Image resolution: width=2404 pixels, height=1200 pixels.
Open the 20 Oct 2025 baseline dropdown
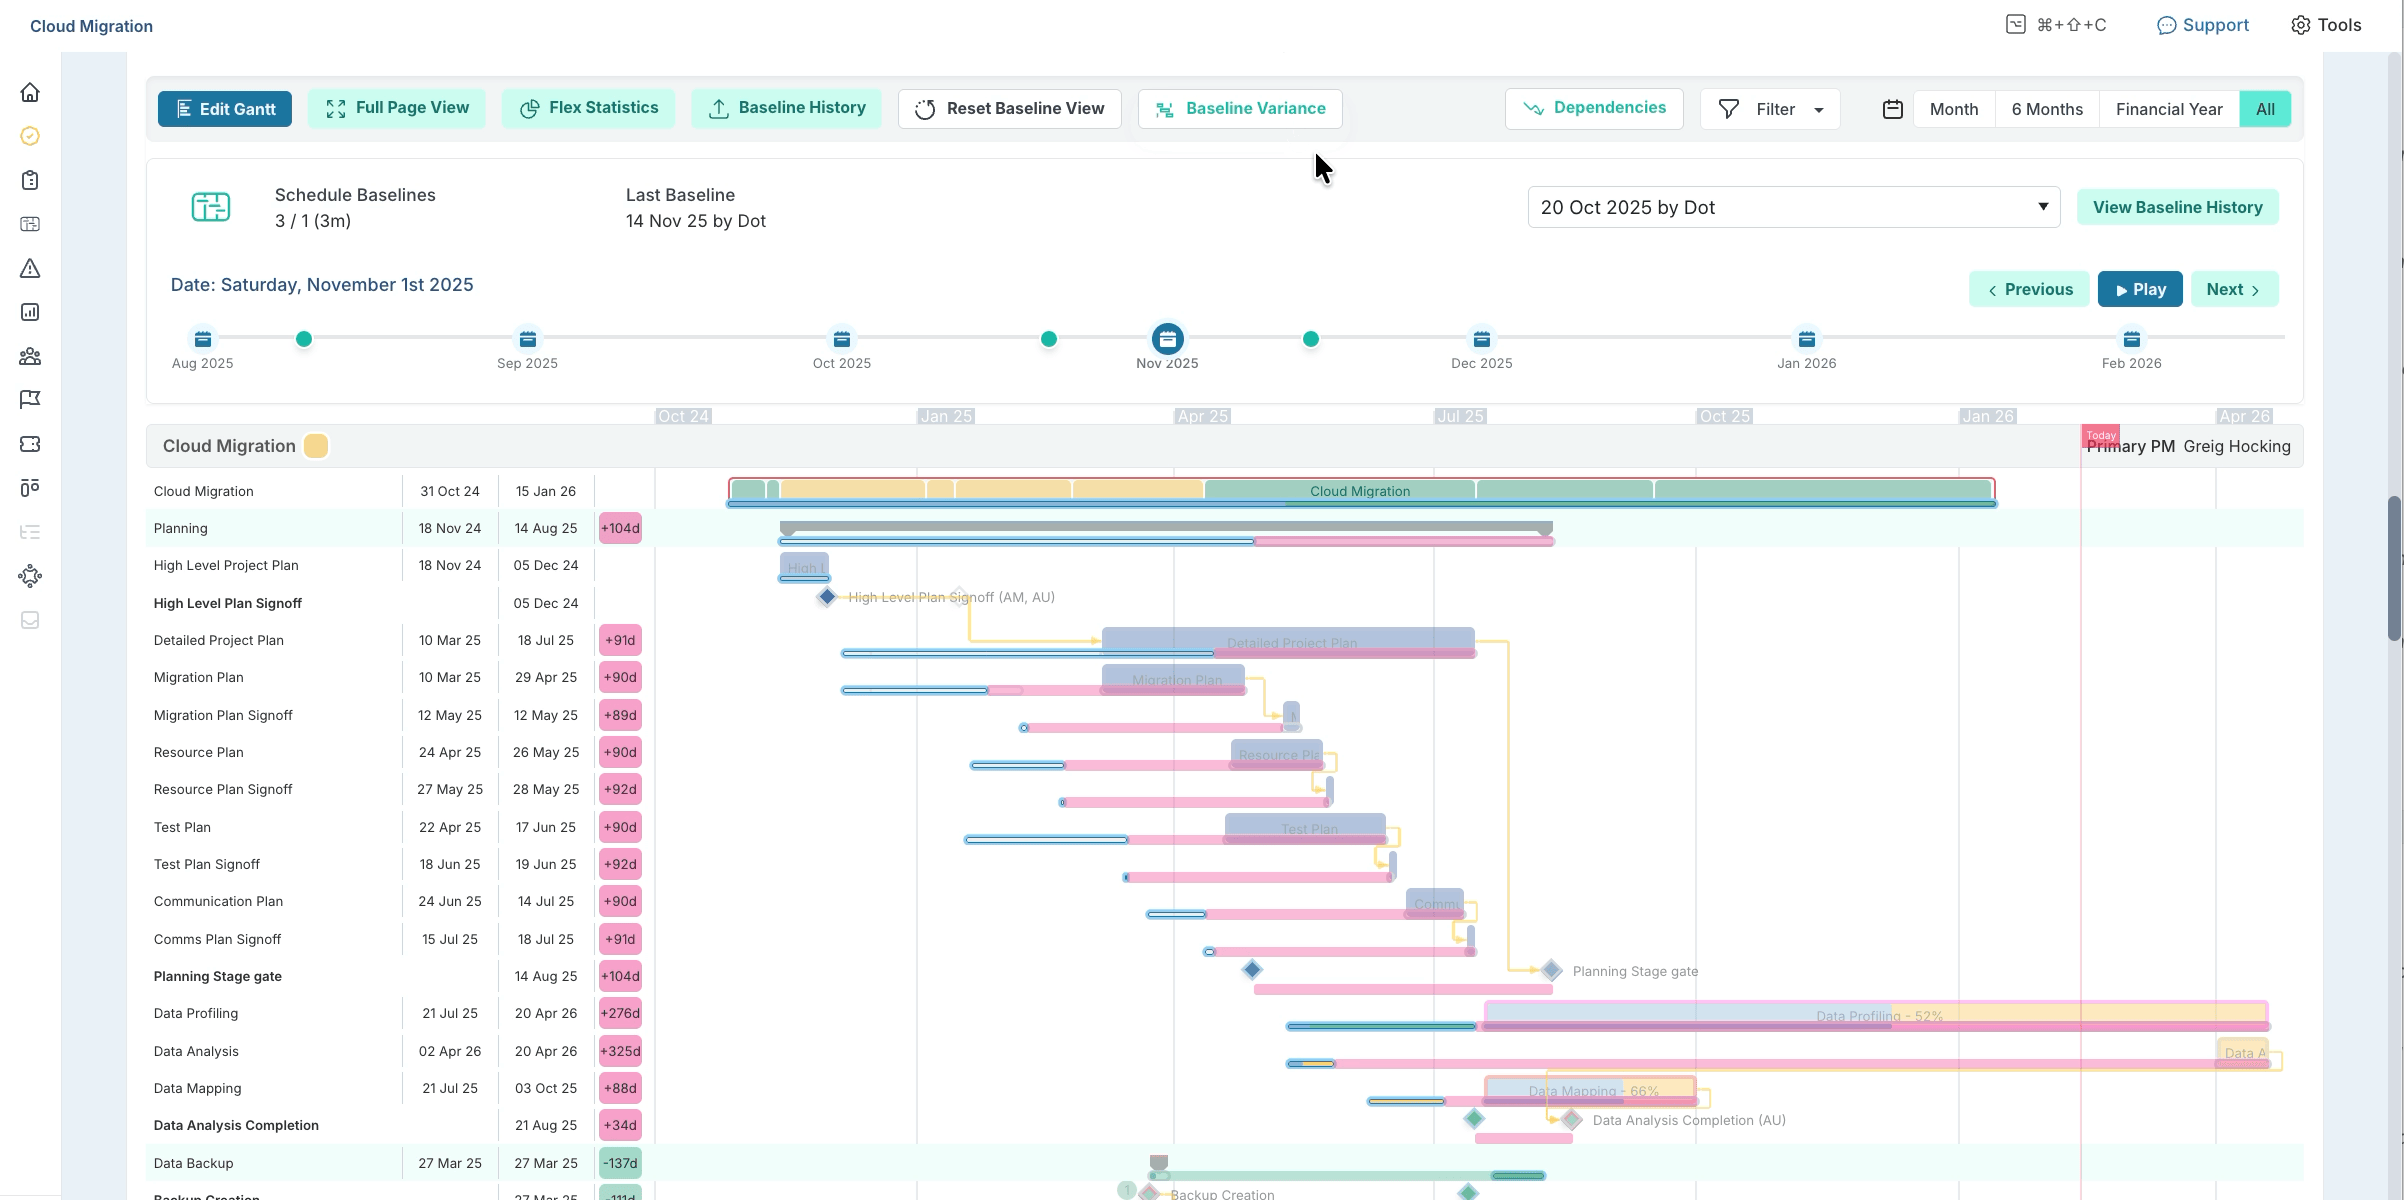click(x=1793, y=207)
